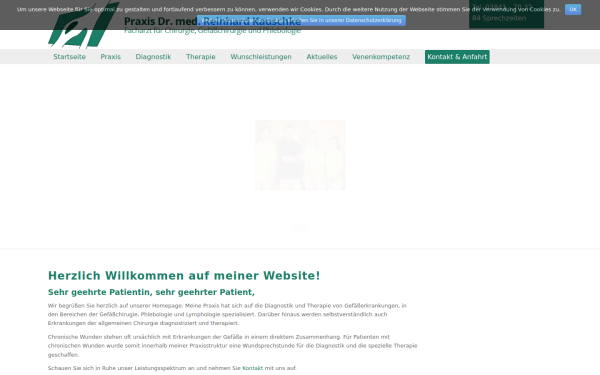Select Wunschleistungen in navigation

click(x=261, y=57)
